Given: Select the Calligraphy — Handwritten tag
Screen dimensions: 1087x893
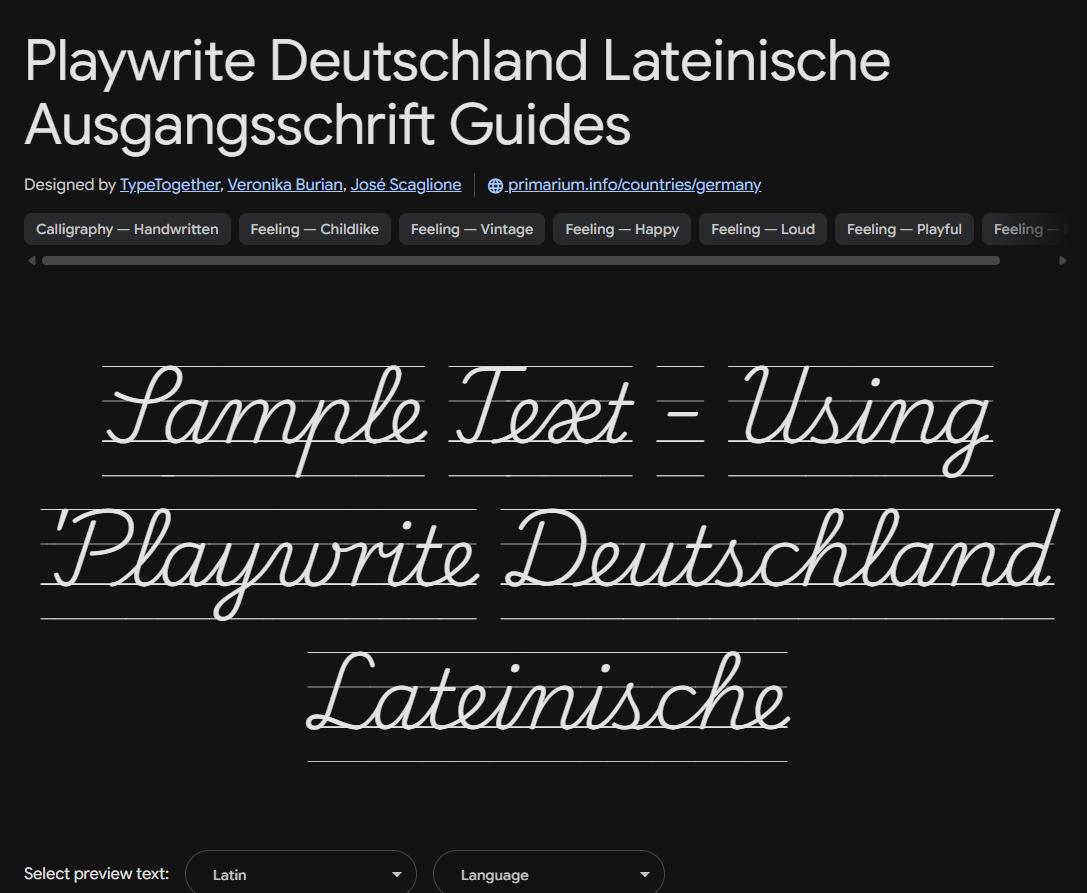Looking at the screenshot, I should (127, 229).
